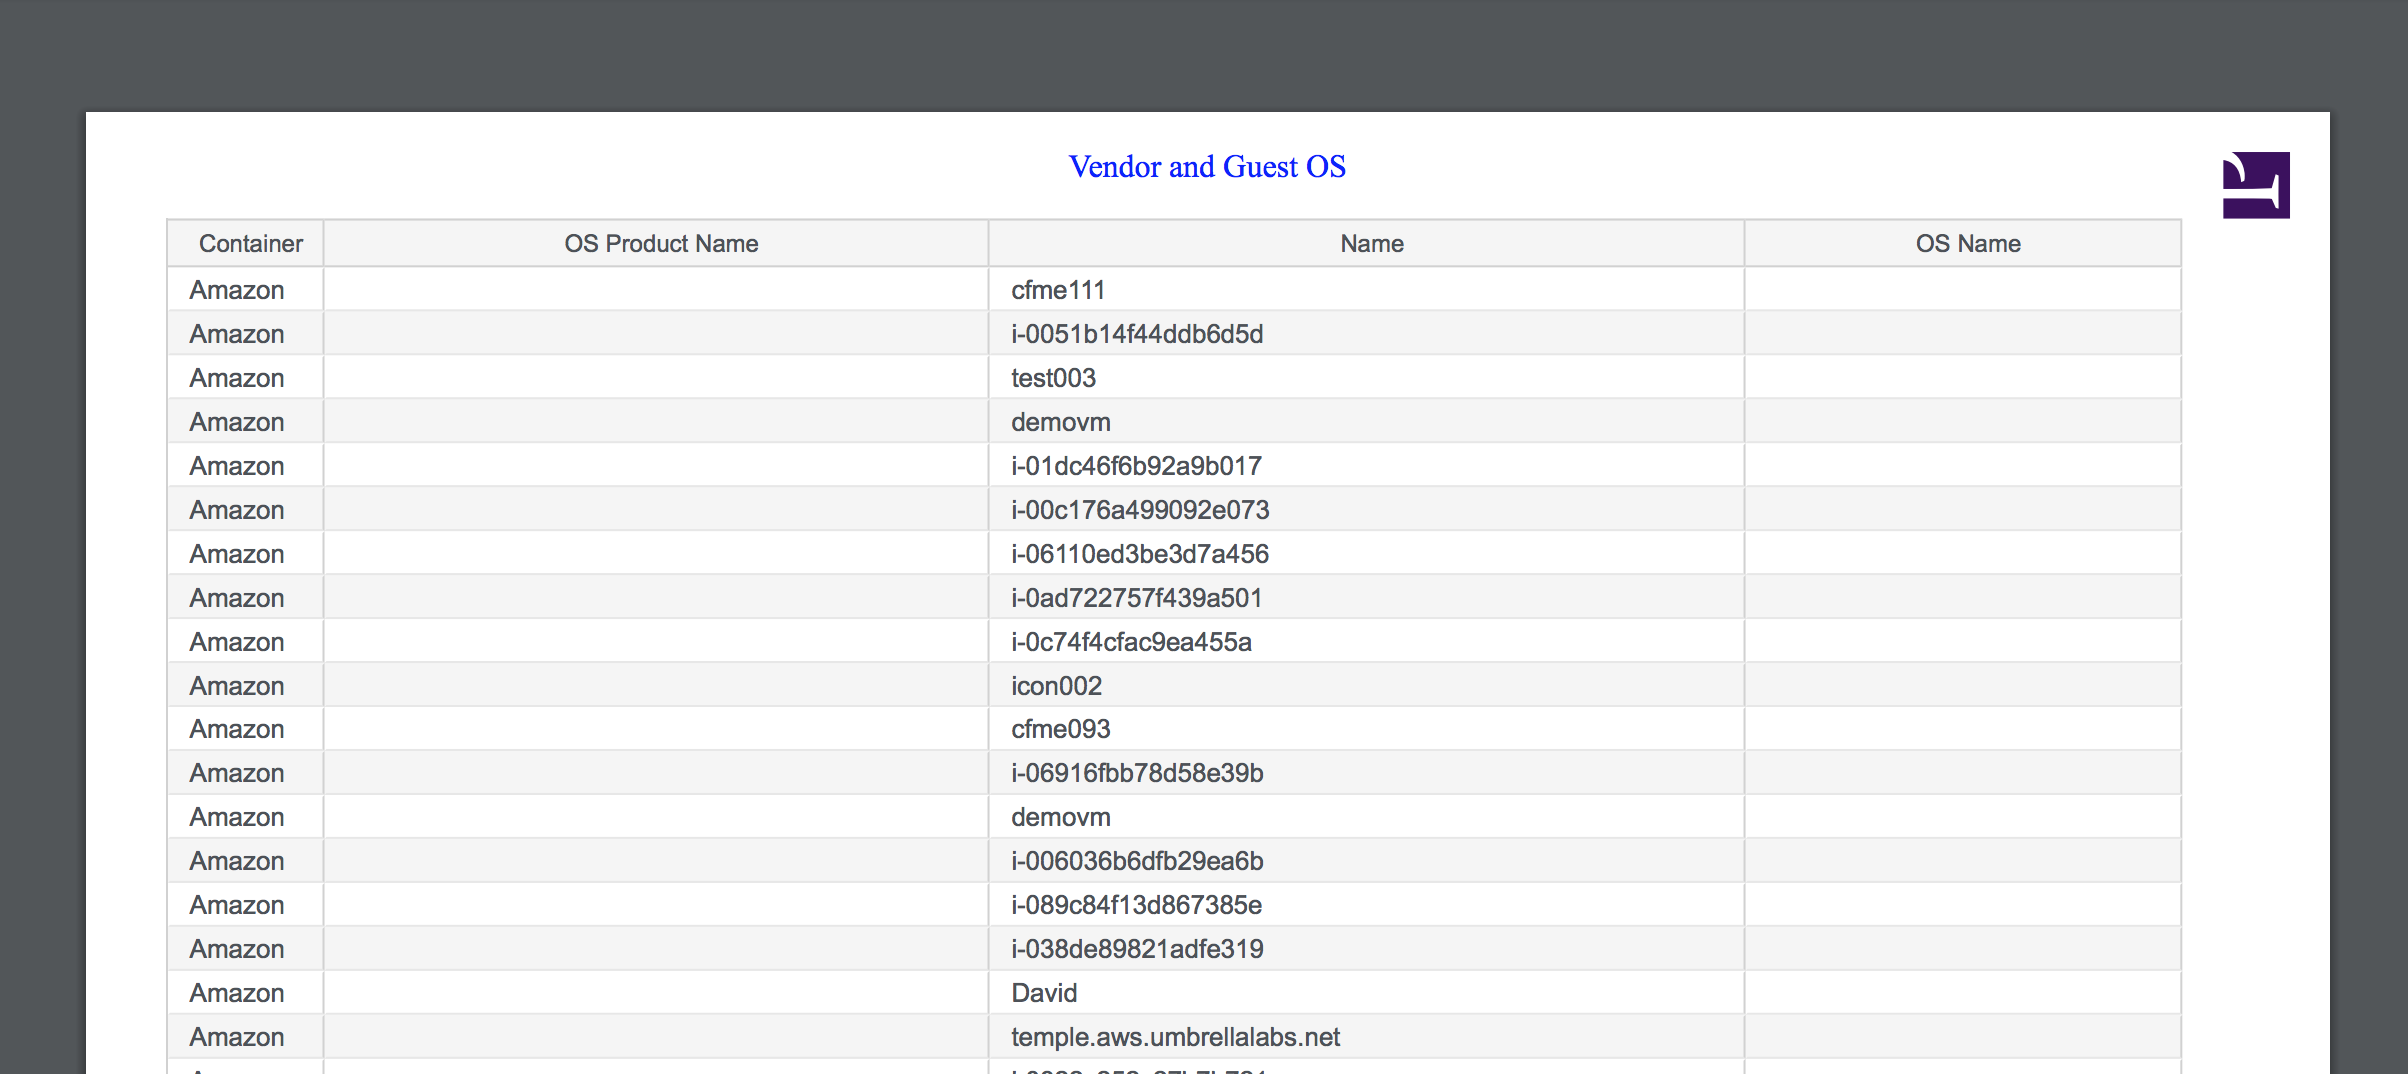This screenshot has width=2408, height=1074.
Task: Click the i-00c176a499092e073 name cell
Action: [x=1367, y=510]
